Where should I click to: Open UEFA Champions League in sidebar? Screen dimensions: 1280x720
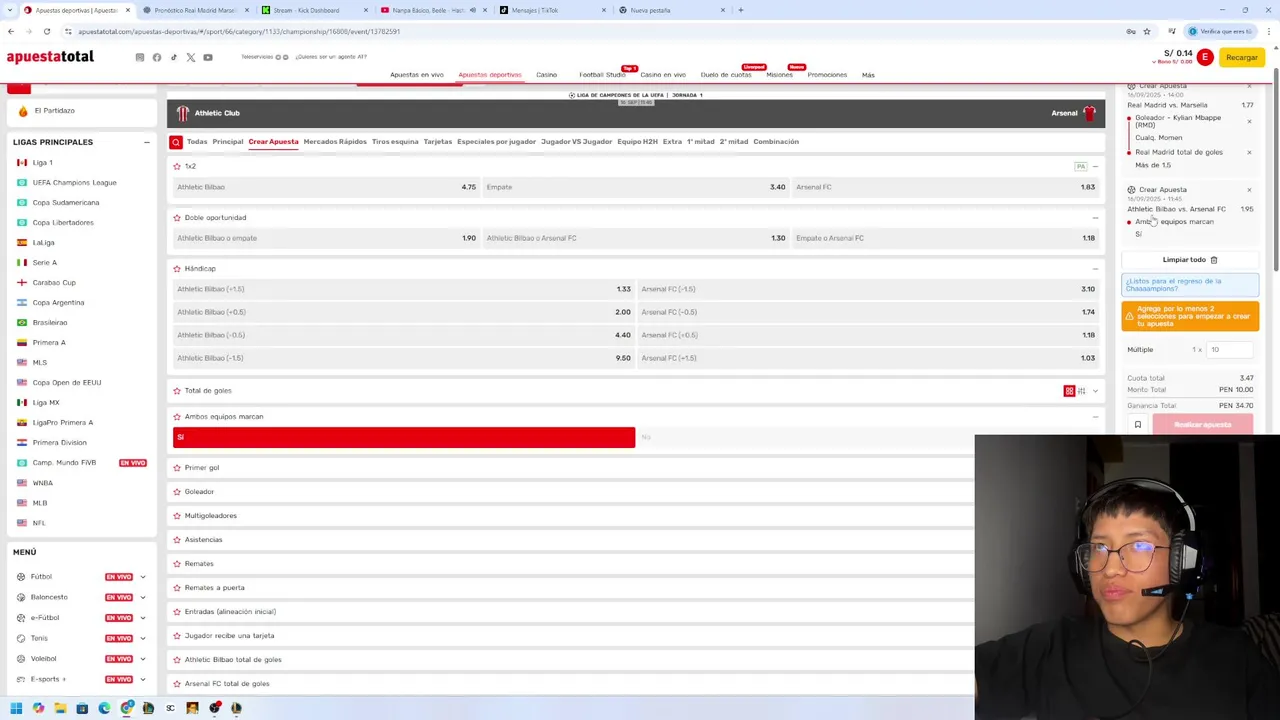(74, 182)
